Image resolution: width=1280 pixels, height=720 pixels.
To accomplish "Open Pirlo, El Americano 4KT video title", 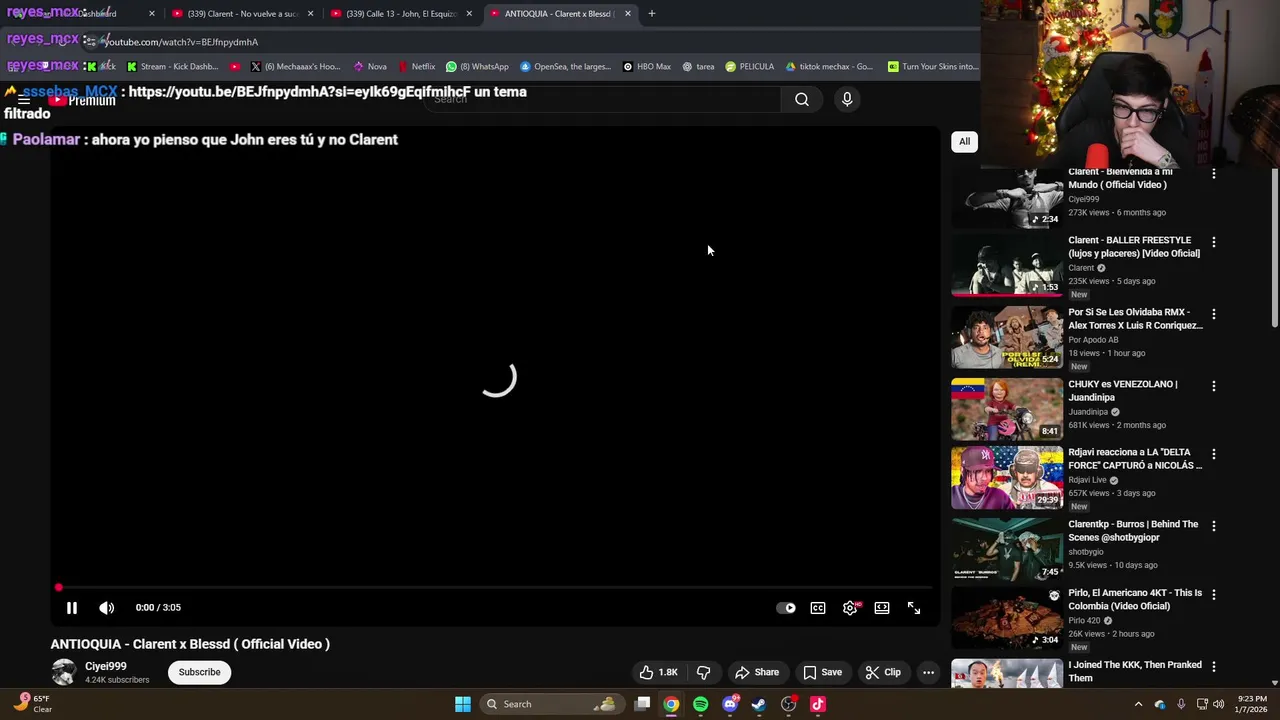I will click(x=1135, y=599).
